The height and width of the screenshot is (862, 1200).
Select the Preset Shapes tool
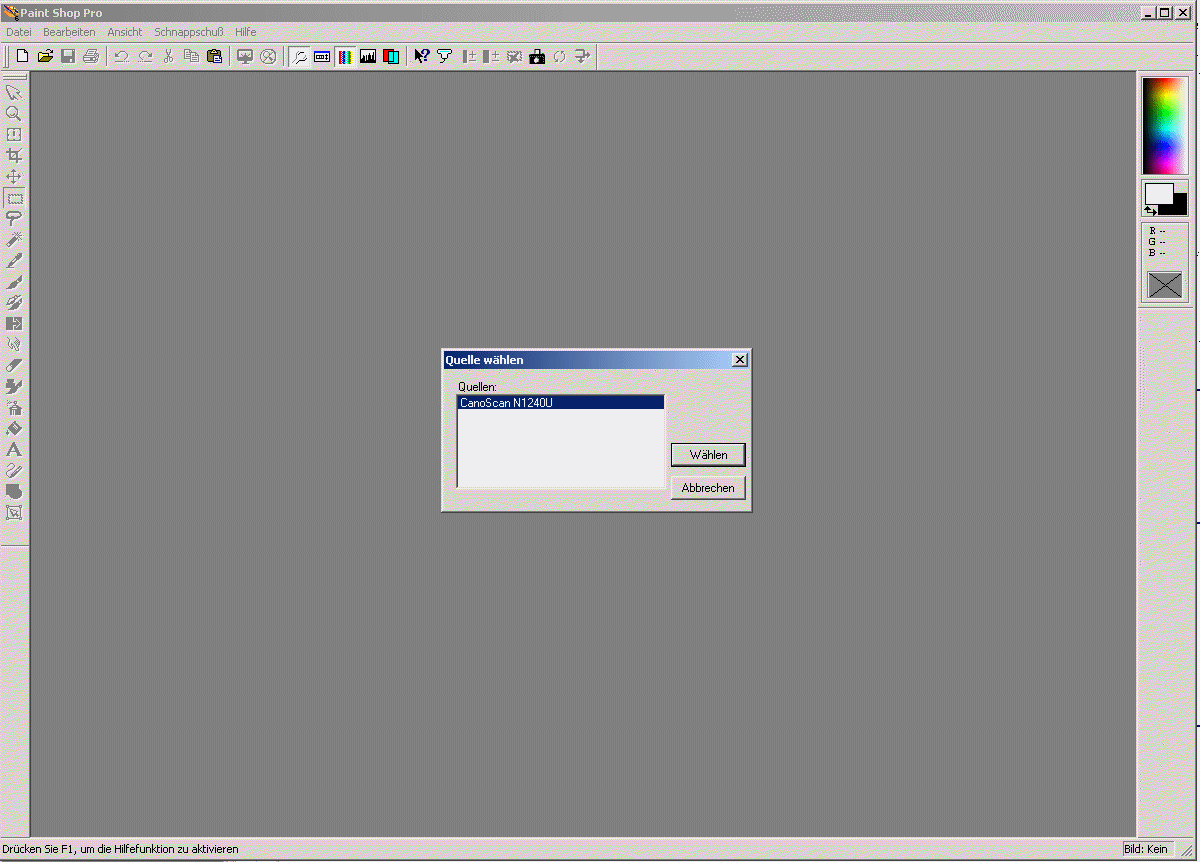tap(14, 491)
